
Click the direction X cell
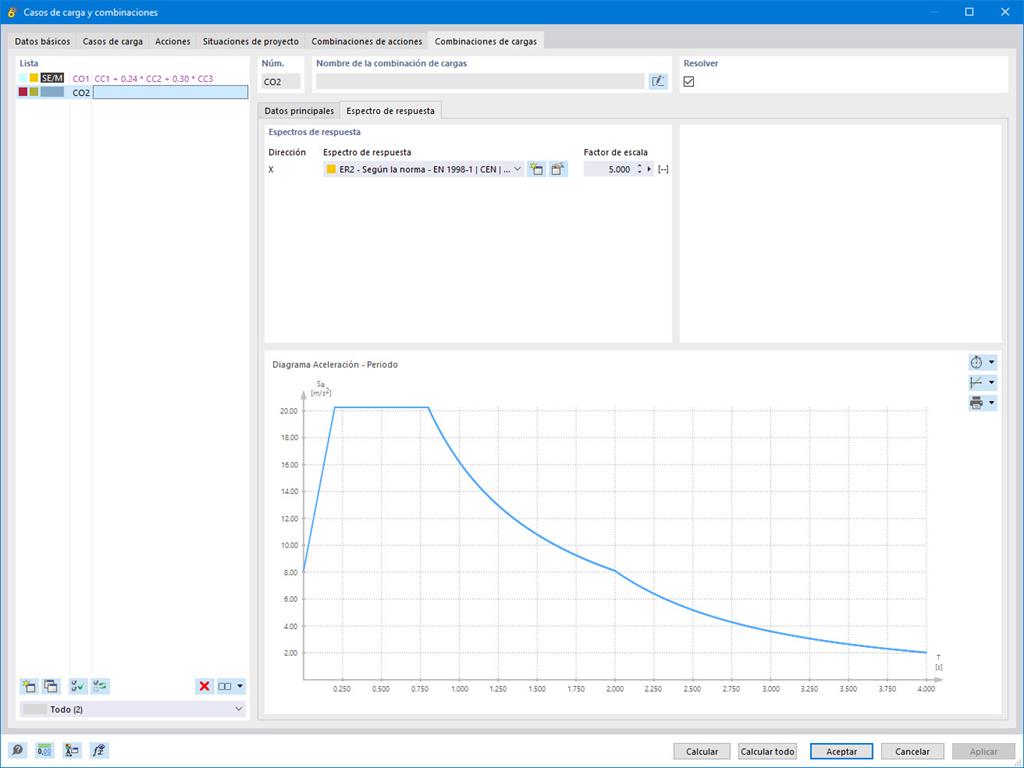coord(271,170)
